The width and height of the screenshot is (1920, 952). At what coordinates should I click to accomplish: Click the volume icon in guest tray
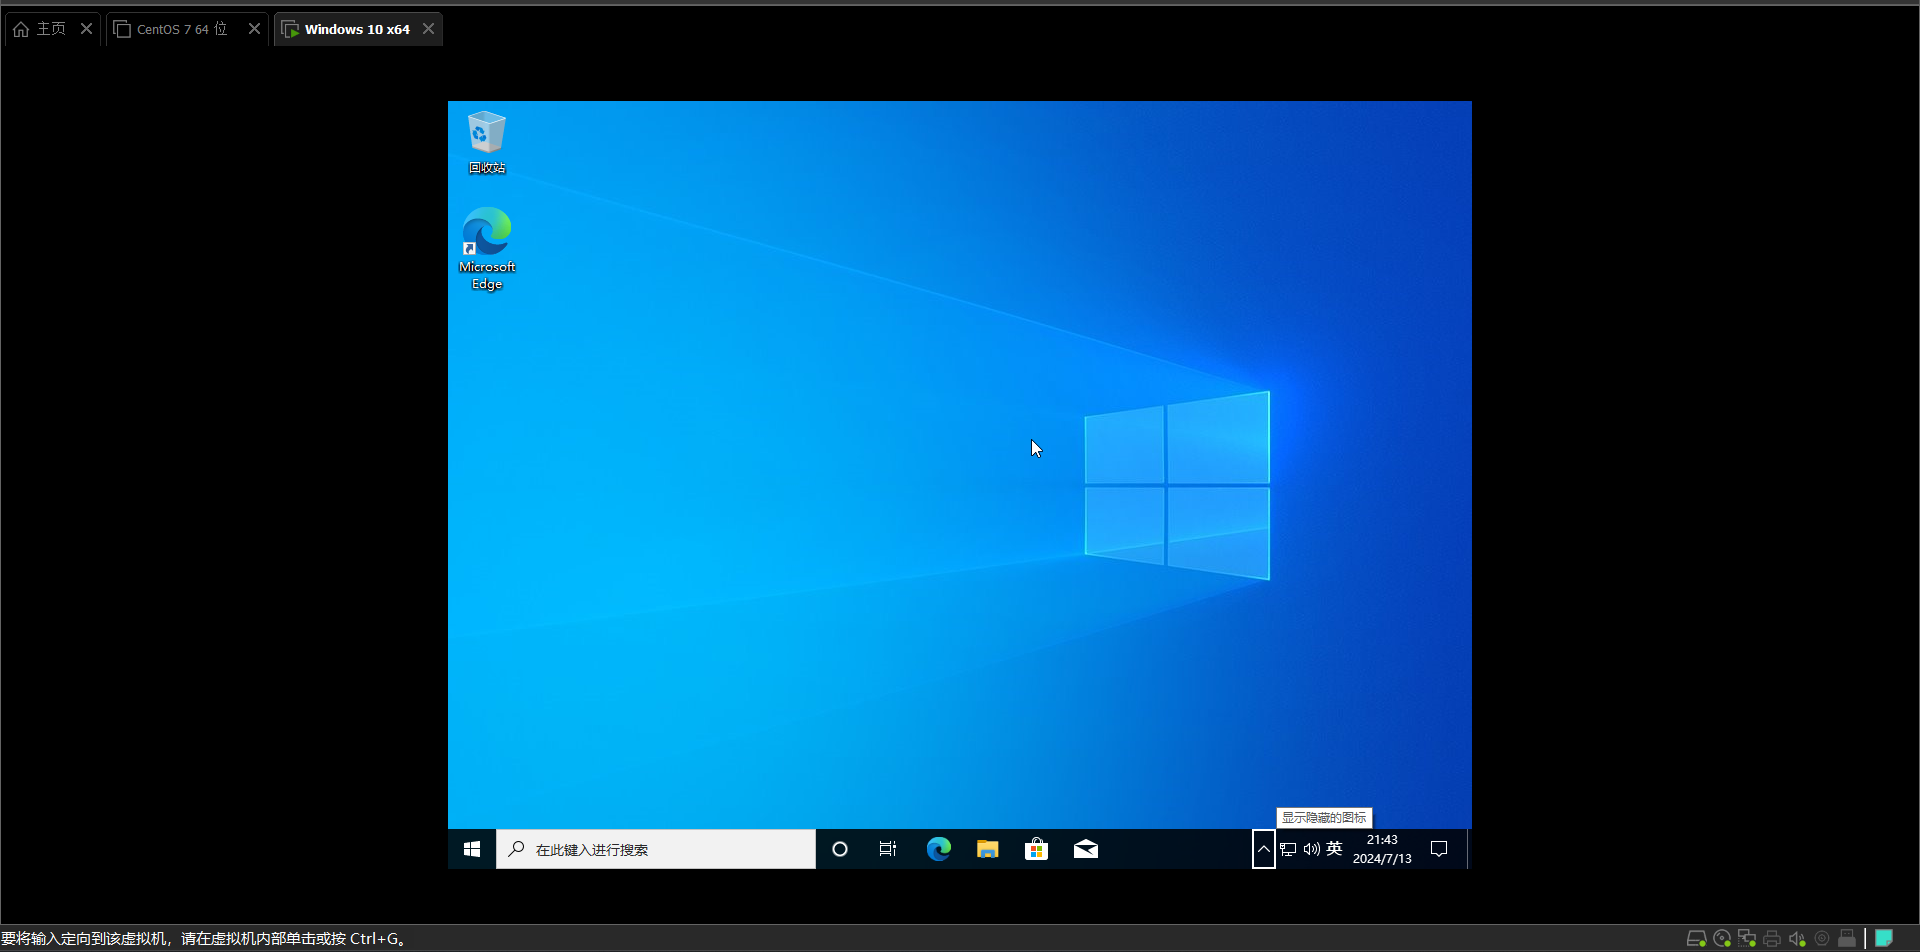[1311, 849]
